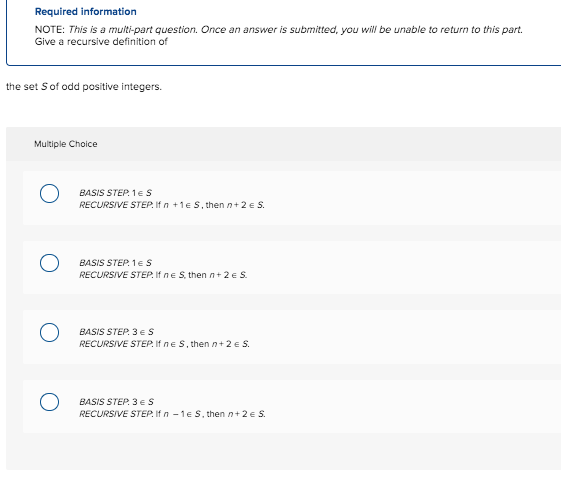Click 'Give a recursive definition of' text
The image size is (561, 480).
point(101,41)
